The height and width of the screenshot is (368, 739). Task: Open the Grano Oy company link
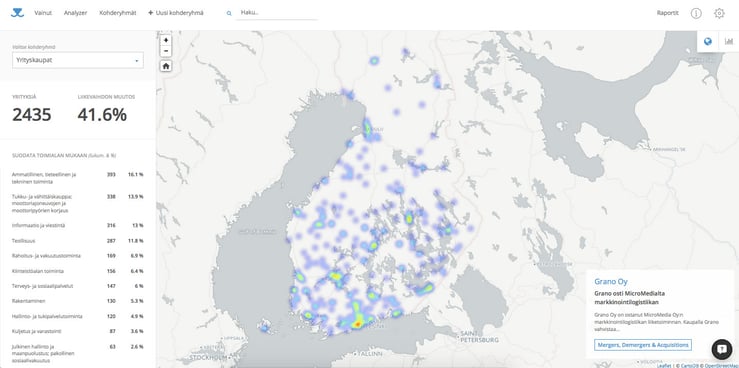(611, 282)
